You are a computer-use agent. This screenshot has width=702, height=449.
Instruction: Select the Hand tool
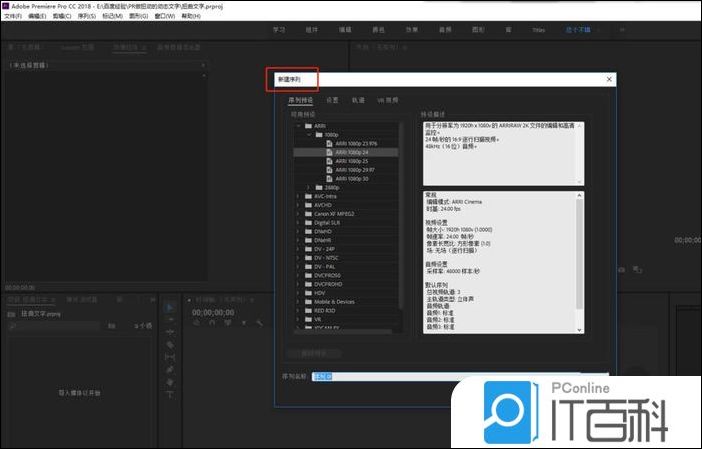pos(170,382)
